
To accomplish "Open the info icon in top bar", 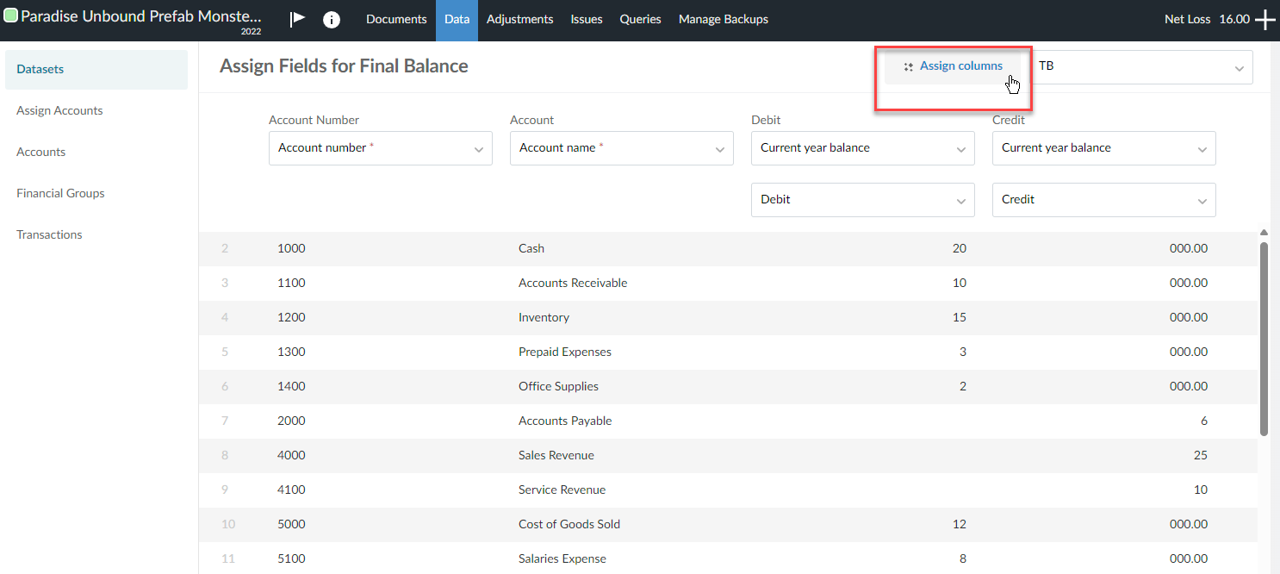I will coord(331,19).
